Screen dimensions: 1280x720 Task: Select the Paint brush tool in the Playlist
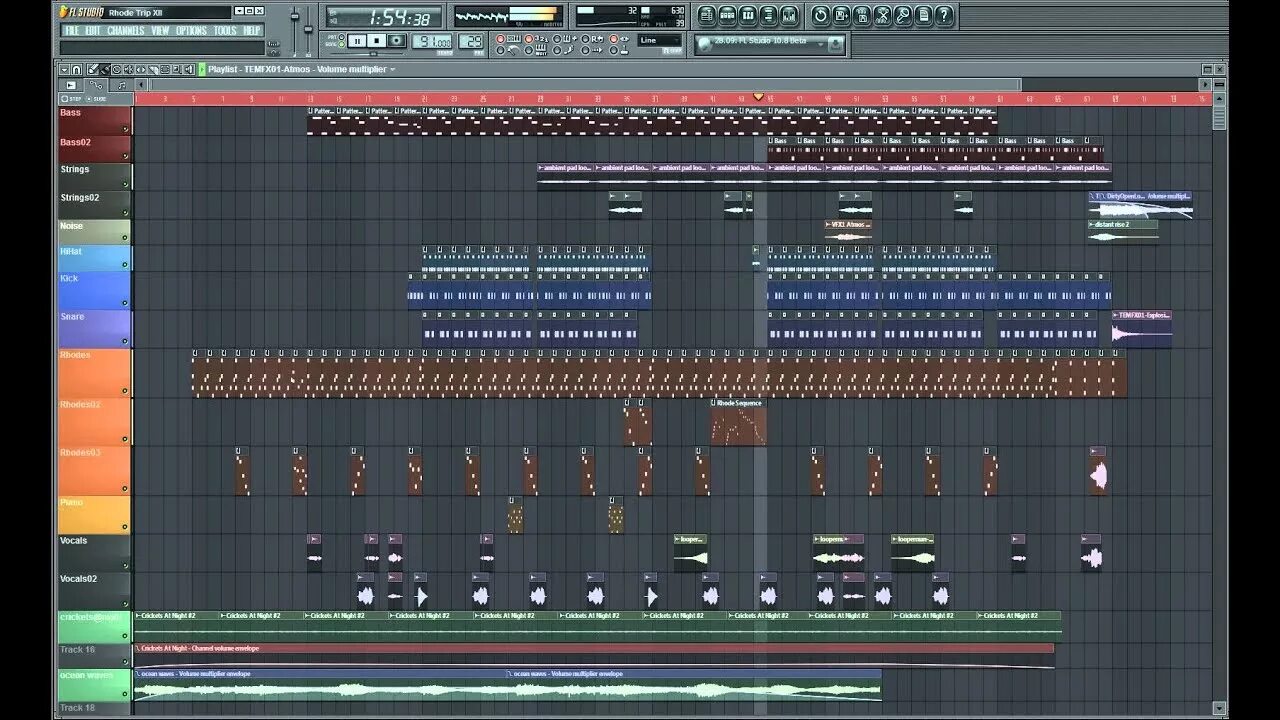click(105, 69)
